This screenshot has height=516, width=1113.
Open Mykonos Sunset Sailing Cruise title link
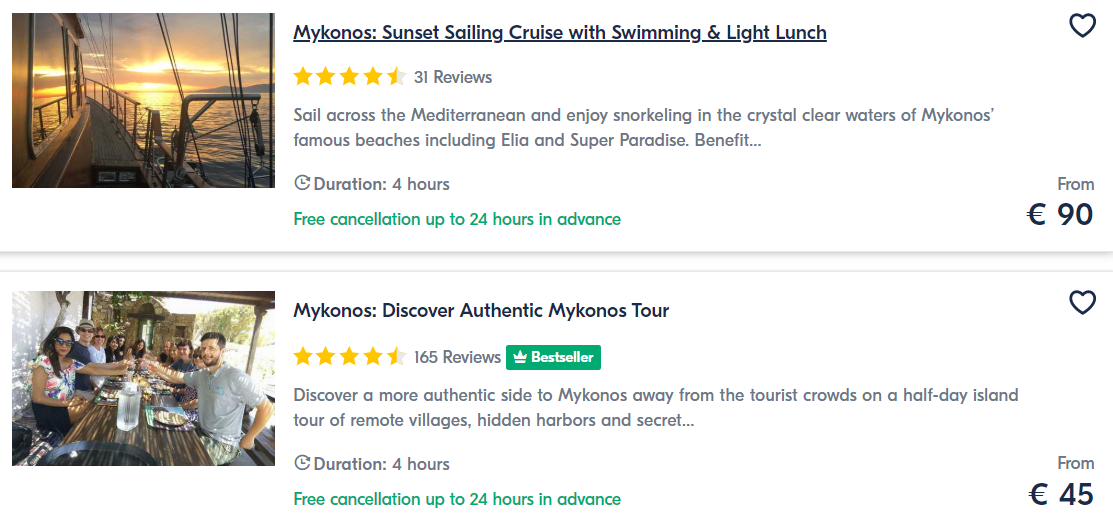click(x=559, y=33)
